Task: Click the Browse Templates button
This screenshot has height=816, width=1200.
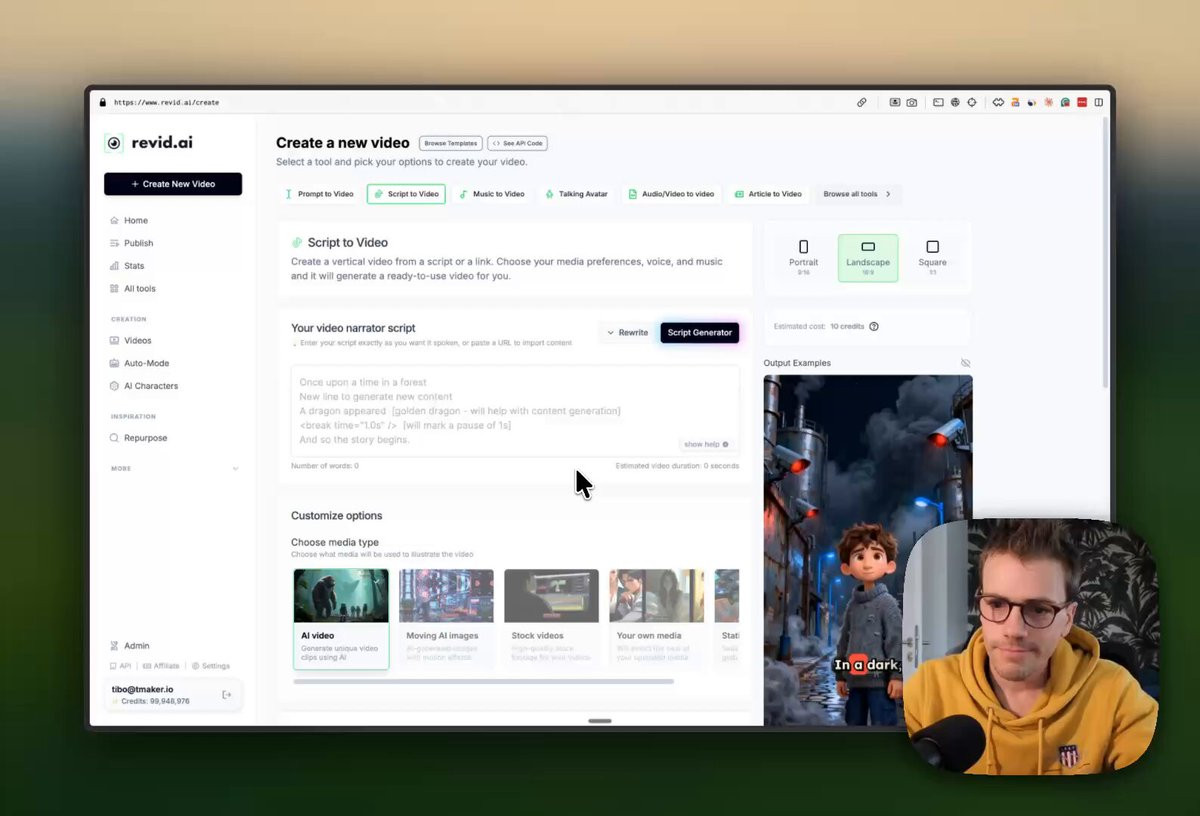Action: point(451,143)
